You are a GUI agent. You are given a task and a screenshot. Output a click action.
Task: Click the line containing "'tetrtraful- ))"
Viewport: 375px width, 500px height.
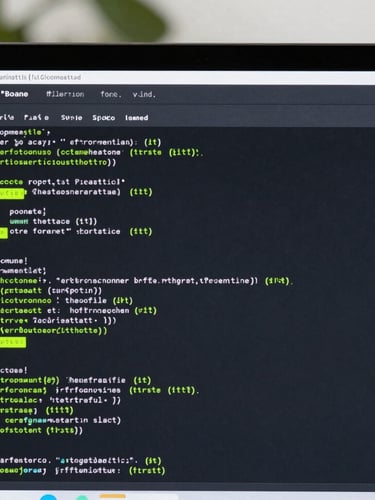coord(60,400)
